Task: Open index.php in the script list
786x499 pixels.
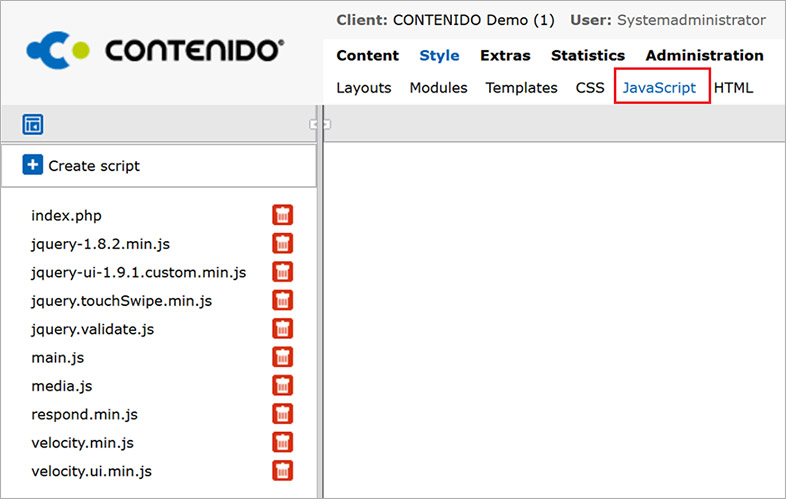Action: (x=66, y=216)
